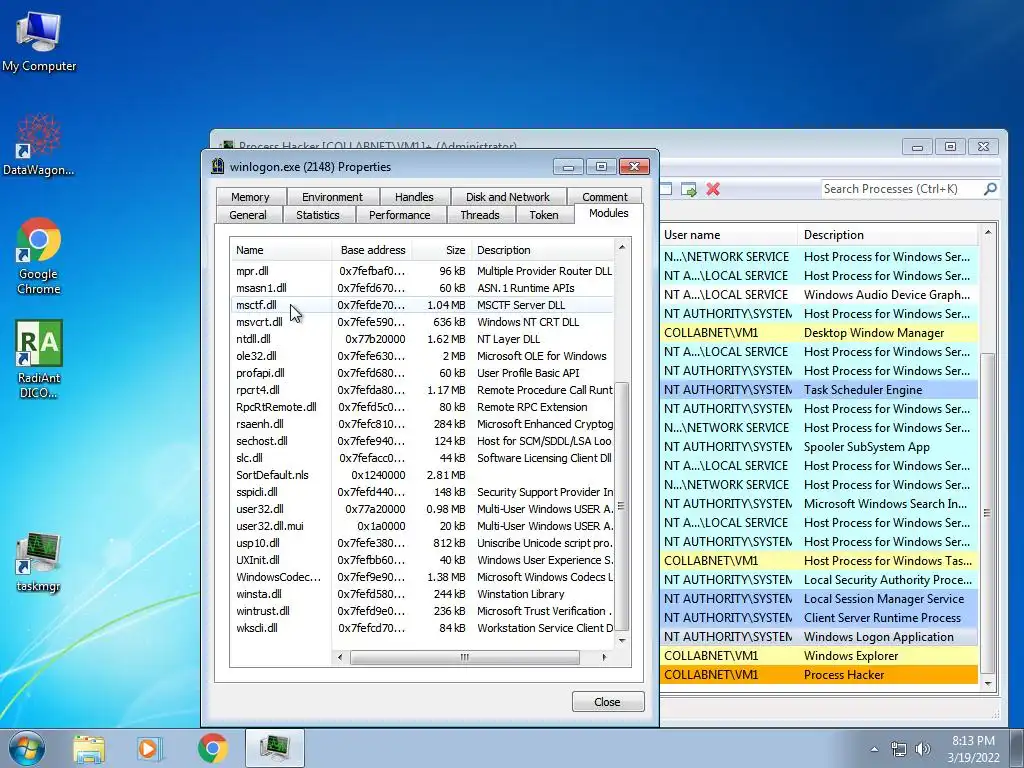This screenshot has height=768, width=1024.
Task: Click the red X terminate icon in Process Hacker toolbar
Action: point(713,189)
